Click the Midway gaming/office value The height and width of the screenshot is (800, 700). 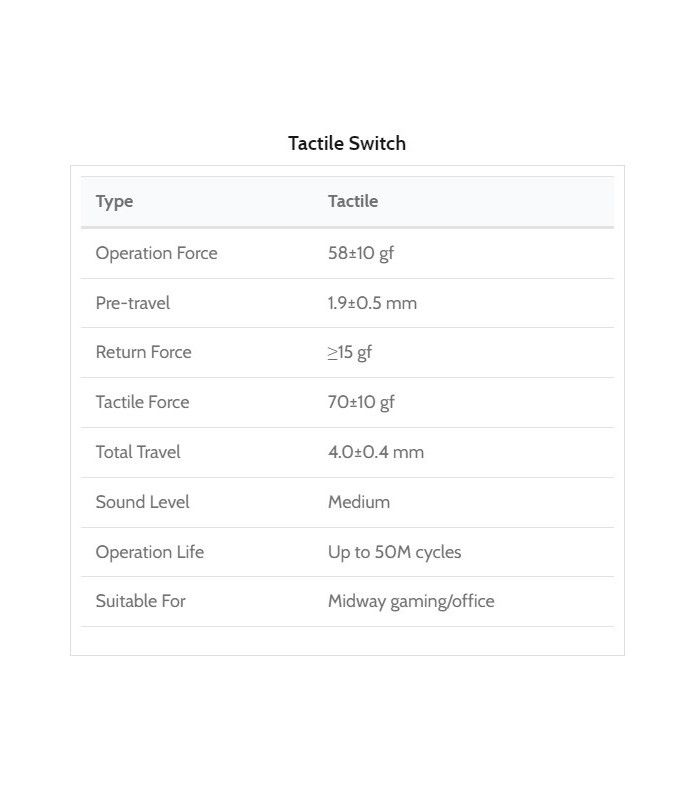pyautogui.click(x=411, y=601)
